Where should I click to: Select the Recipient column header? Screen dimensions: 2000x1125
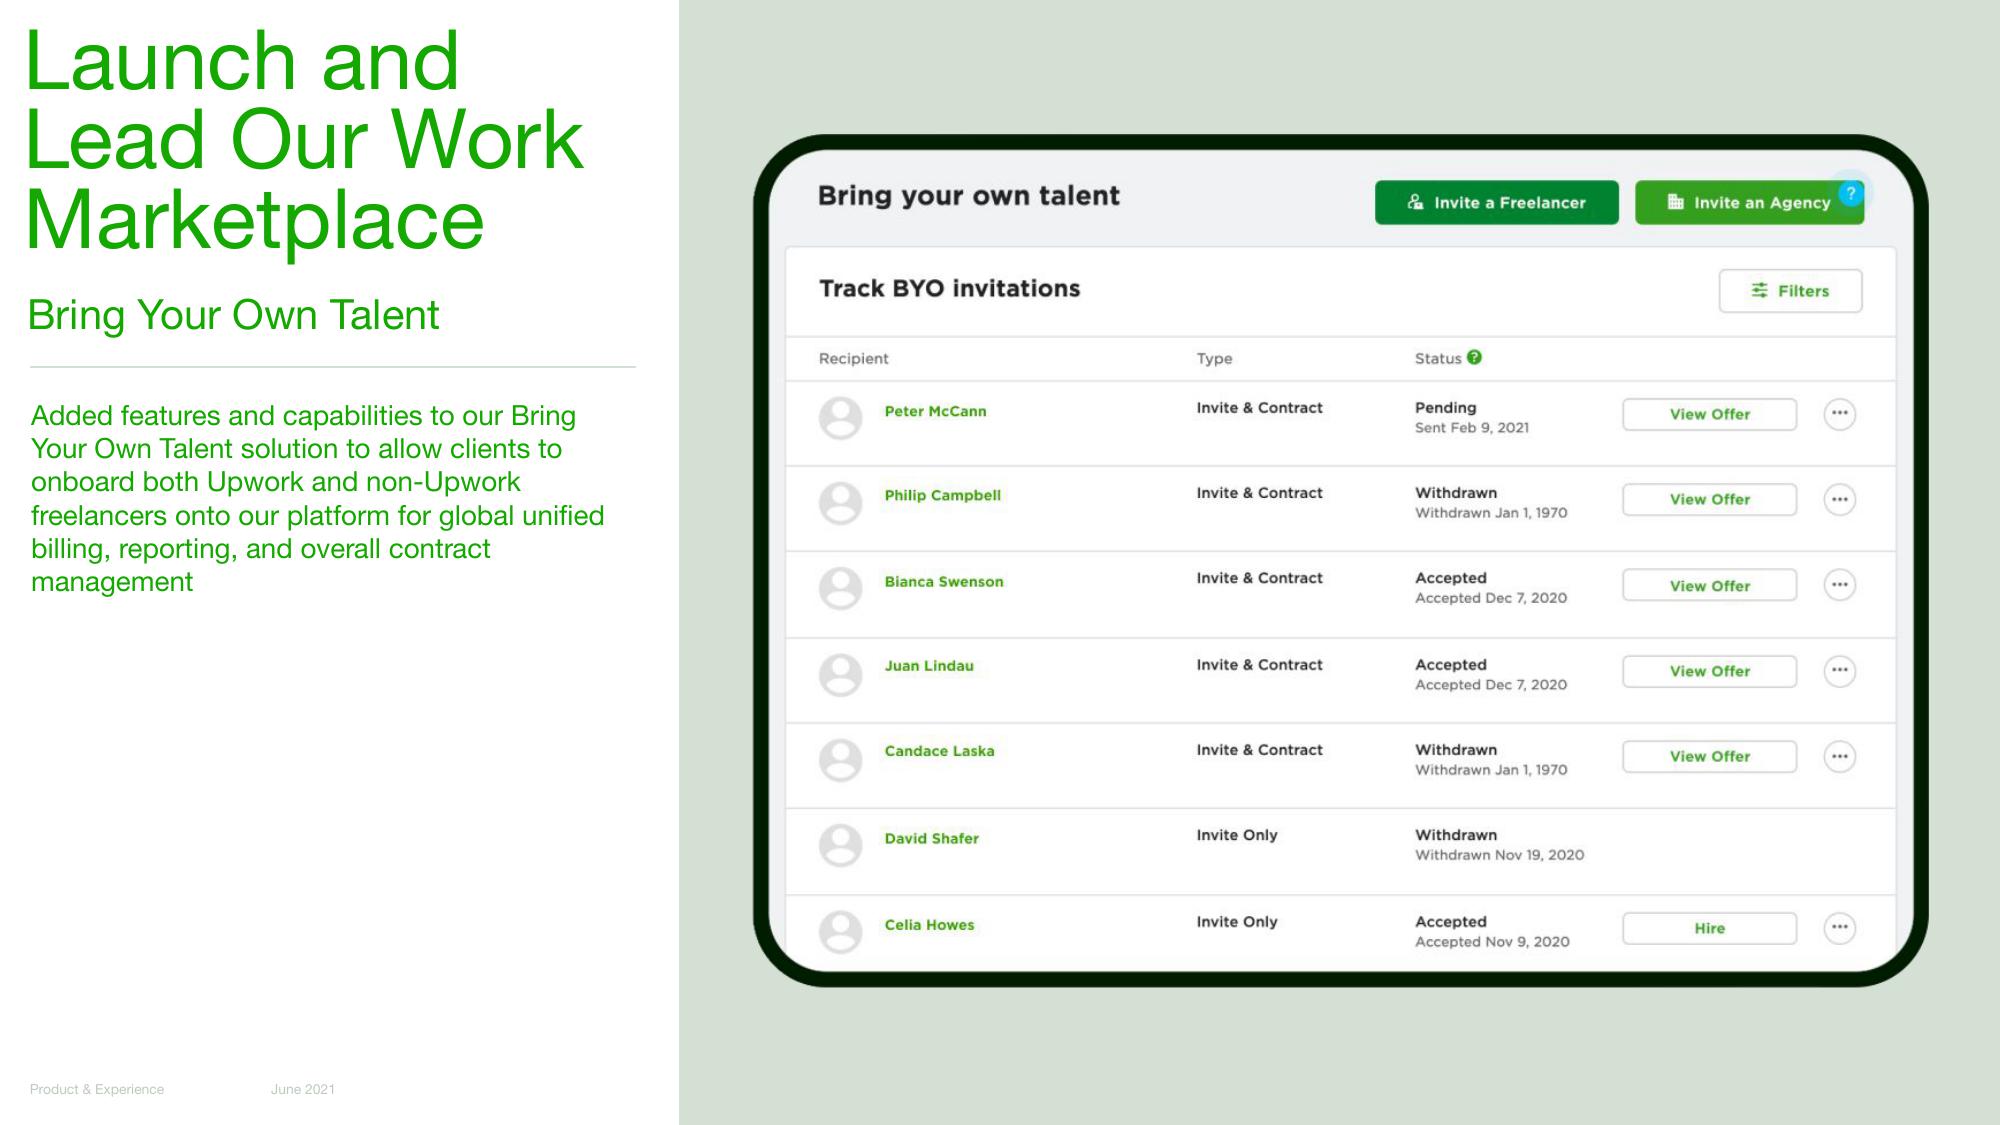point(853,359)
